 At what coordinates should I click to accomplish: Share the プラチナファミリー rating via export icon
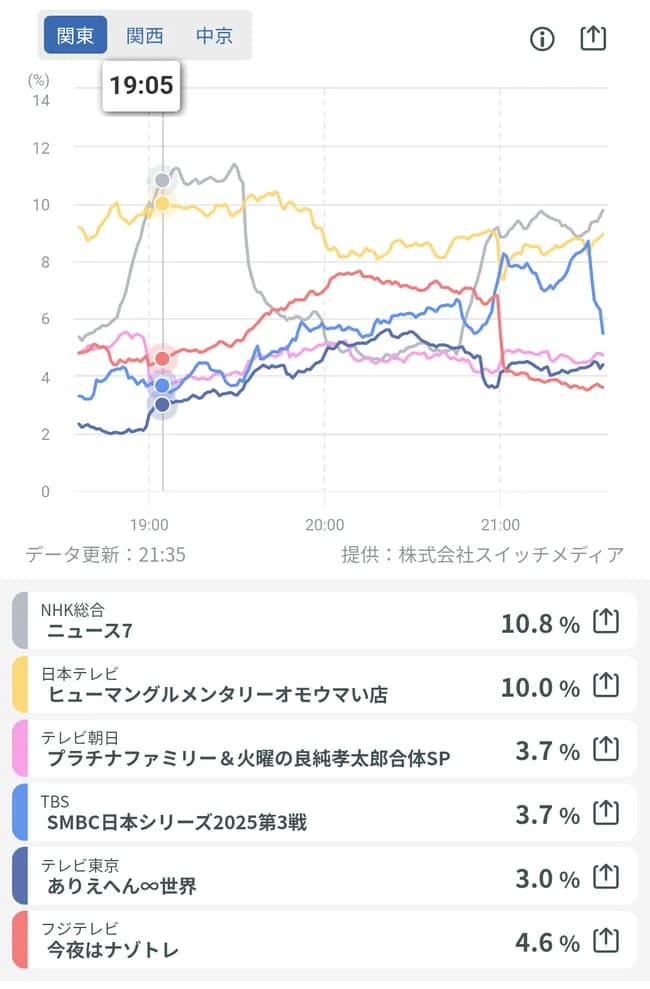[x=605, y=749]
